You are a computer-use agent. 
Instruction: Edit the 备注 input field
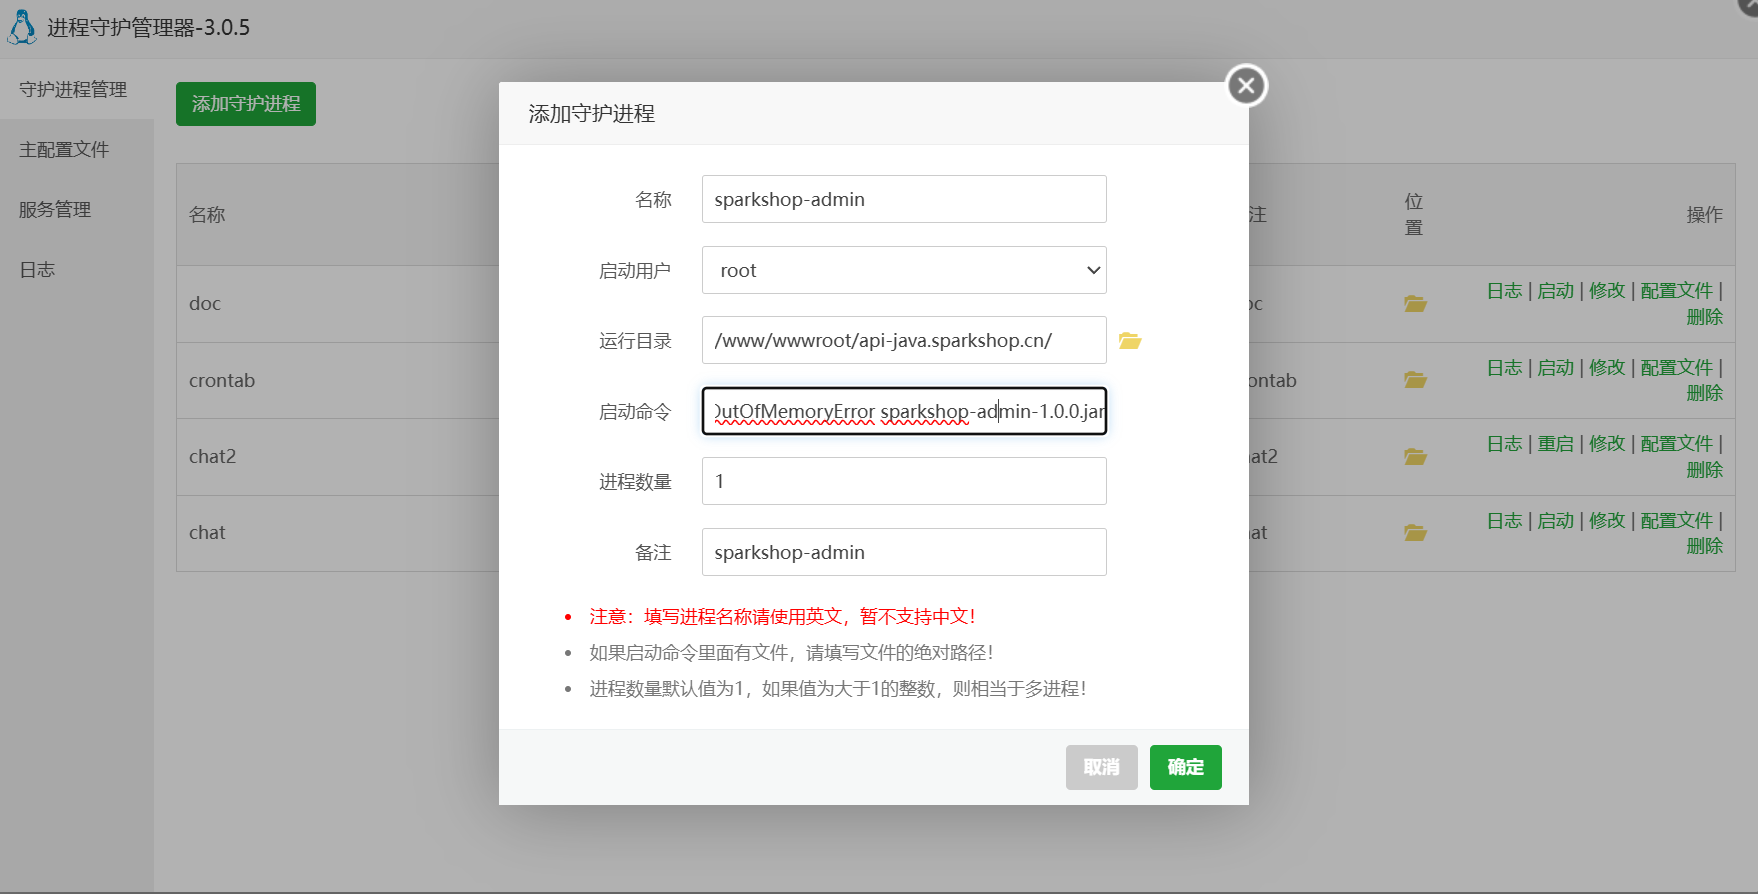904,552
